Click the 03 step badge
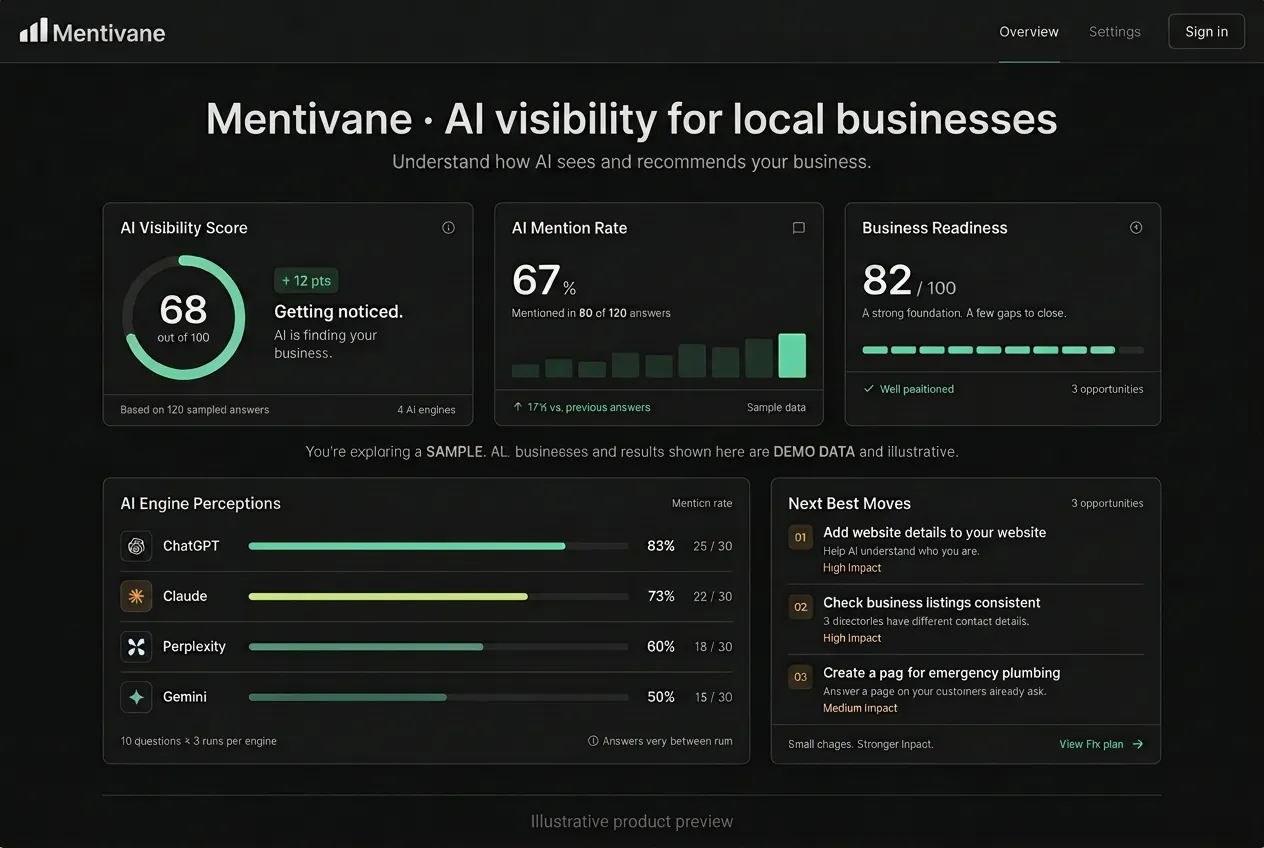This screenshot has height=848, width=1264. point(800,677)
